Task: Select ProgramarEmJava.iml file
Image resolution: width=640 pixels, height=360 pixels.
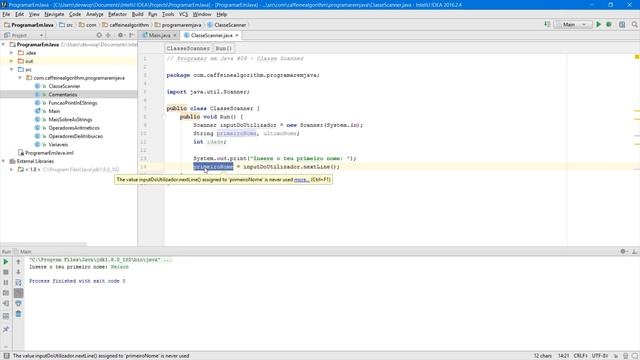Action: 49,153
